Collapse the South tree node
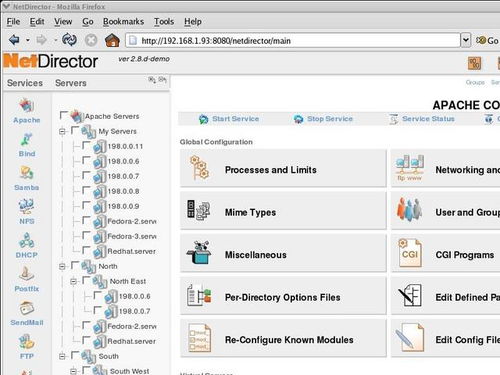Image resolution: width=500 pixels, height=375 pixels. [62, 356]
